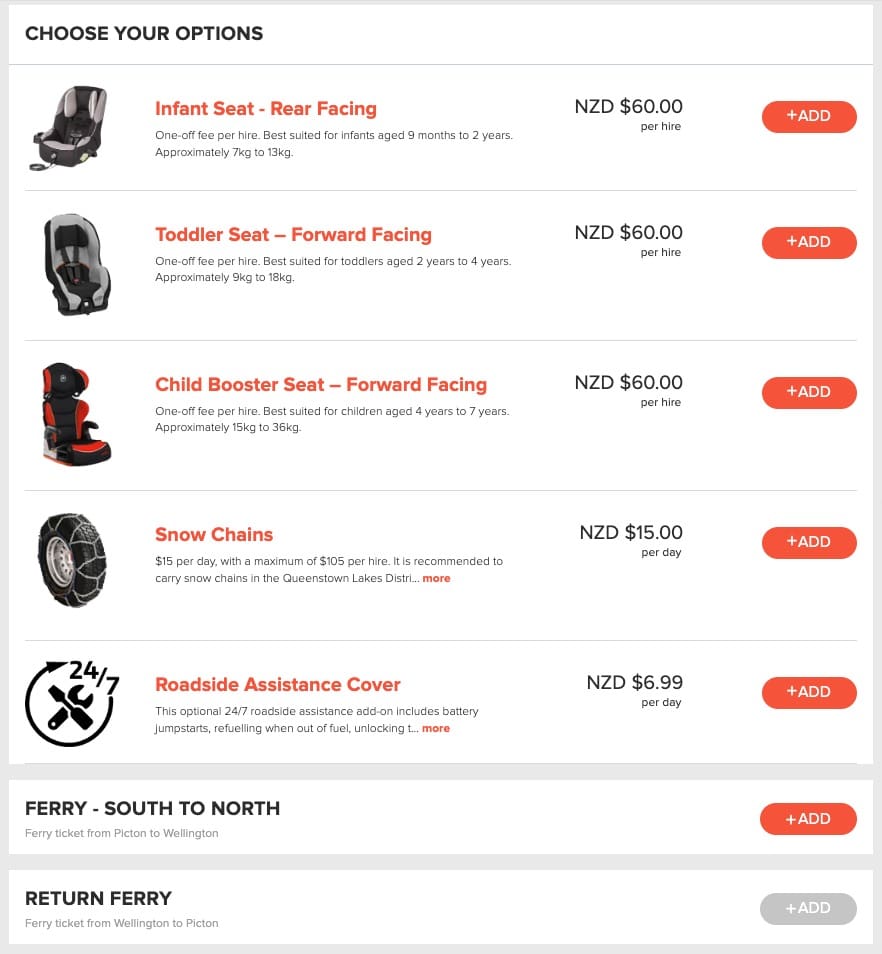Expand the Snow Chains description with more

436,579
